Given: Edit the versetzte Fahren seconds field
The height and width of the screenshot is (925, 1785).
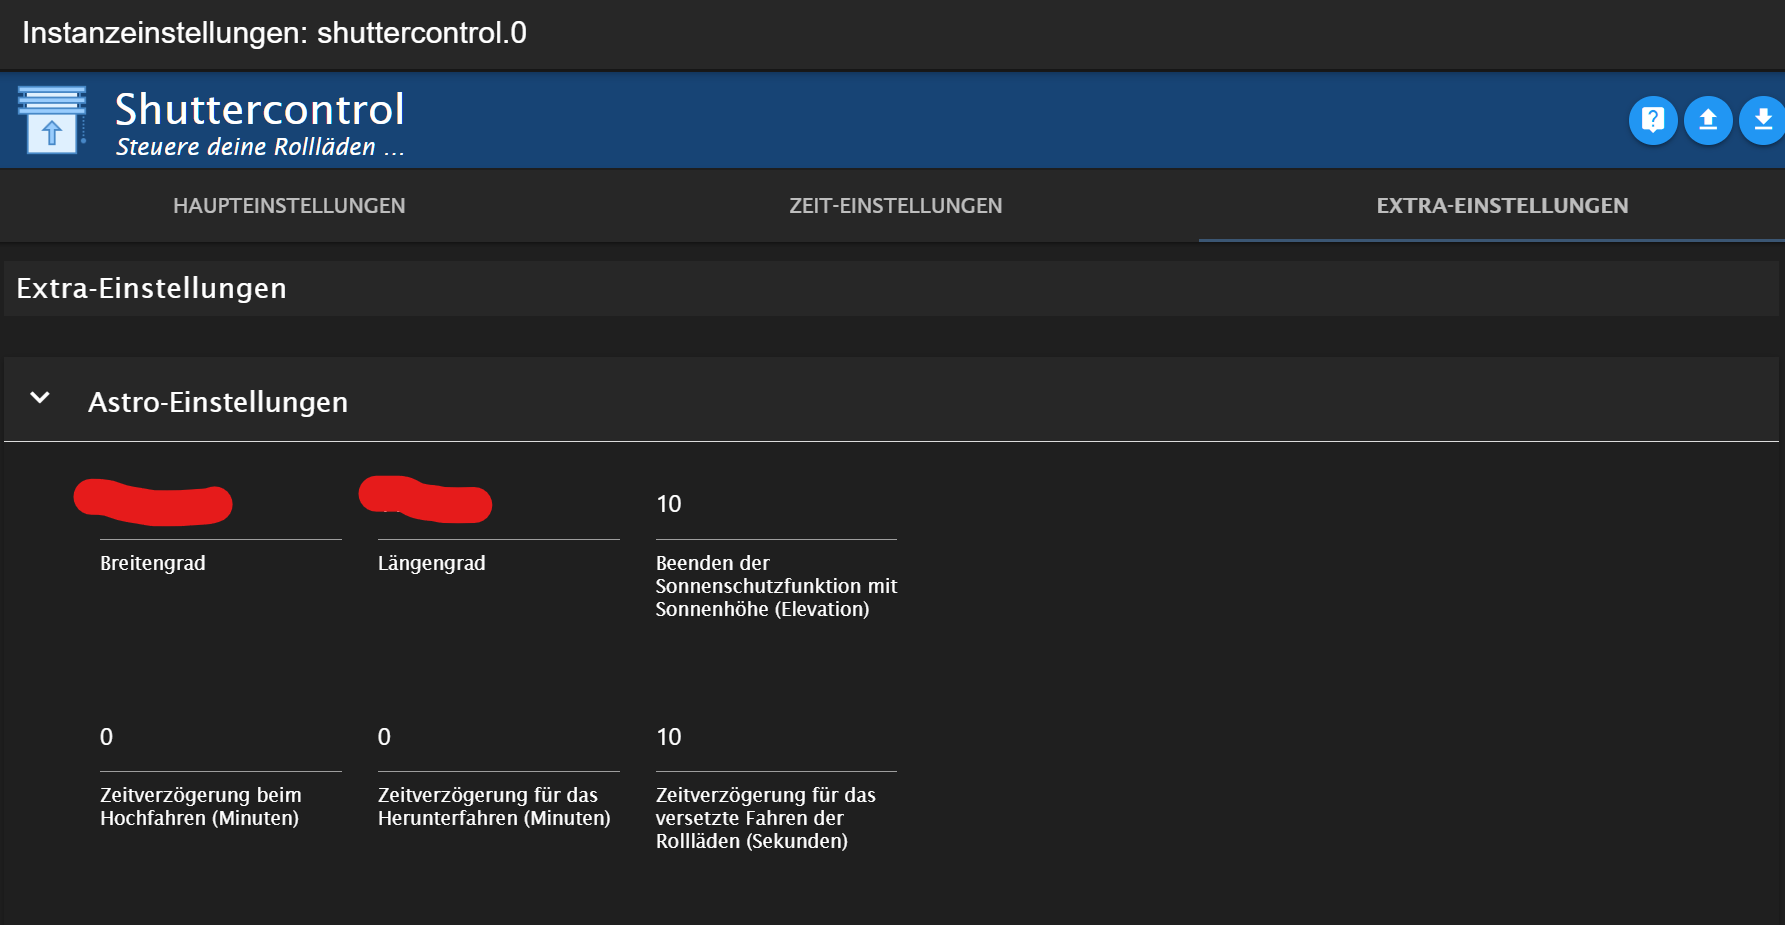Looking at the screenshot, I should click(776, 737).
